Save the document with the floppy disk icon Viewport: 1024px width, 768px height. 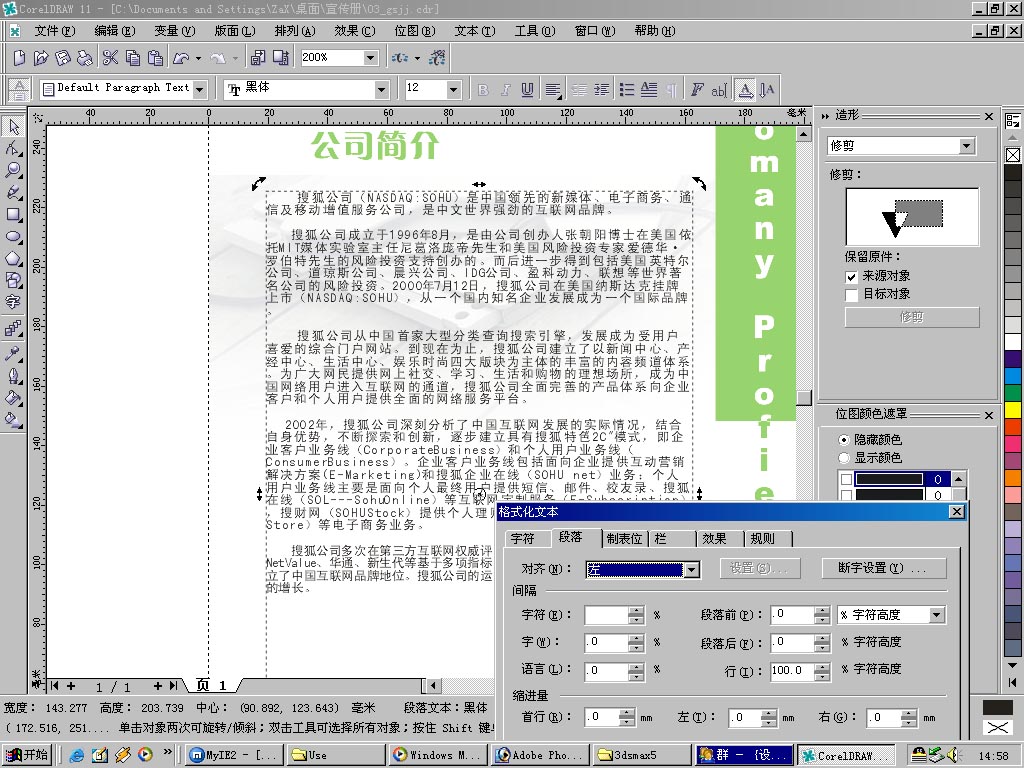(63, 58)
